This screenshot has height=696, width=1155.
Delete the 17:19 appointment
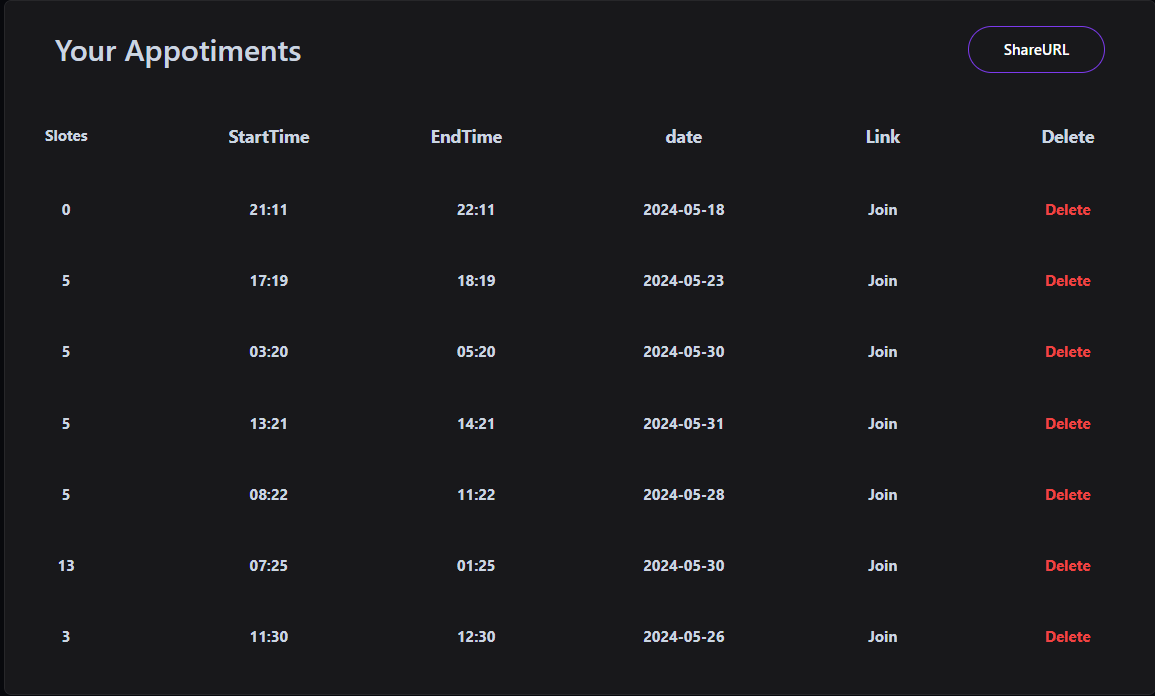tap(1067, 281)
